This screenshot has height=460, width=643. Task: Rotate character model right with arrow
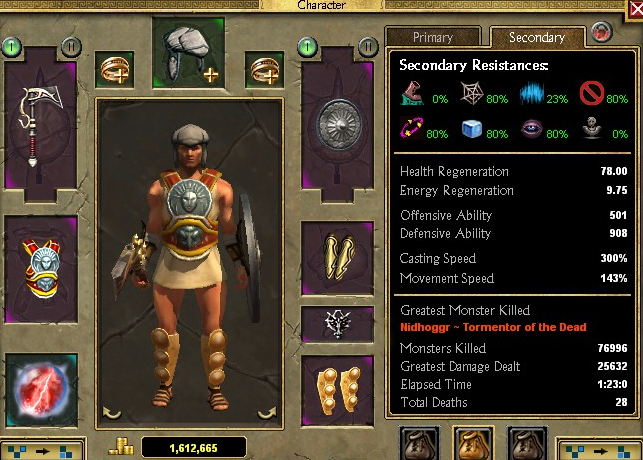(x=267, y=412)
